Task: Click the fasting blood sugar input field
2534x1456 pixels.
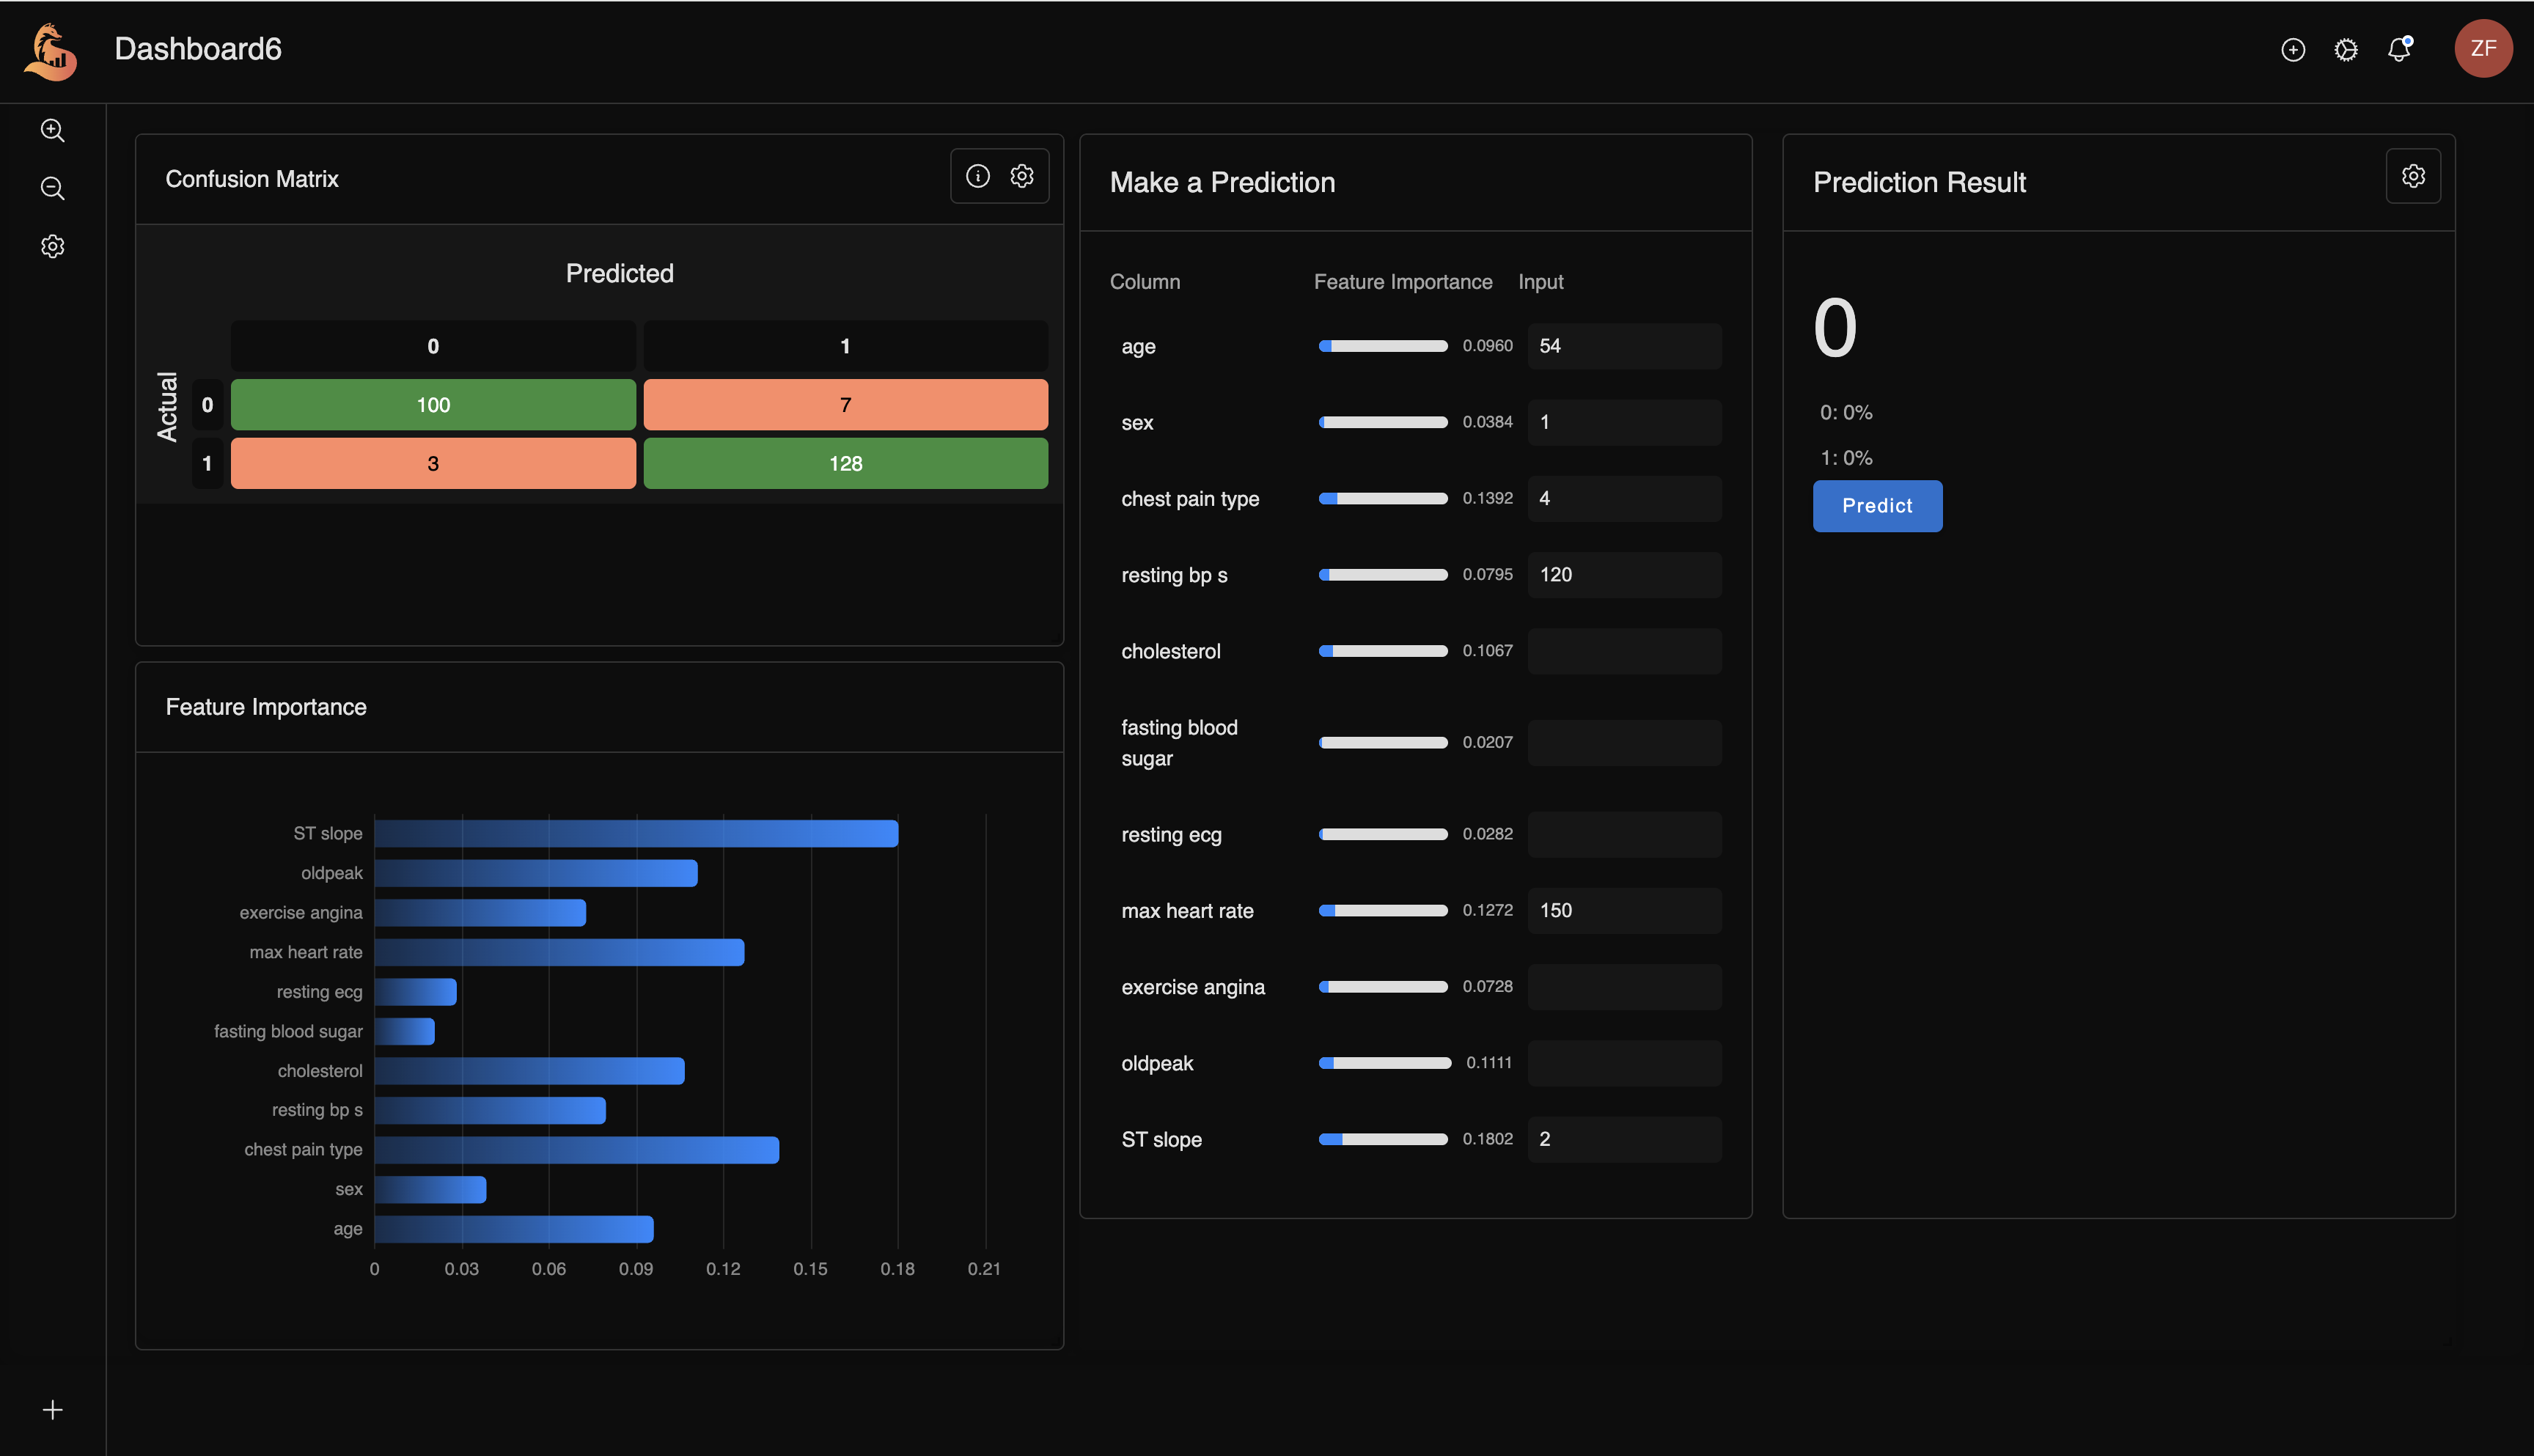Action: (1623, 742)
